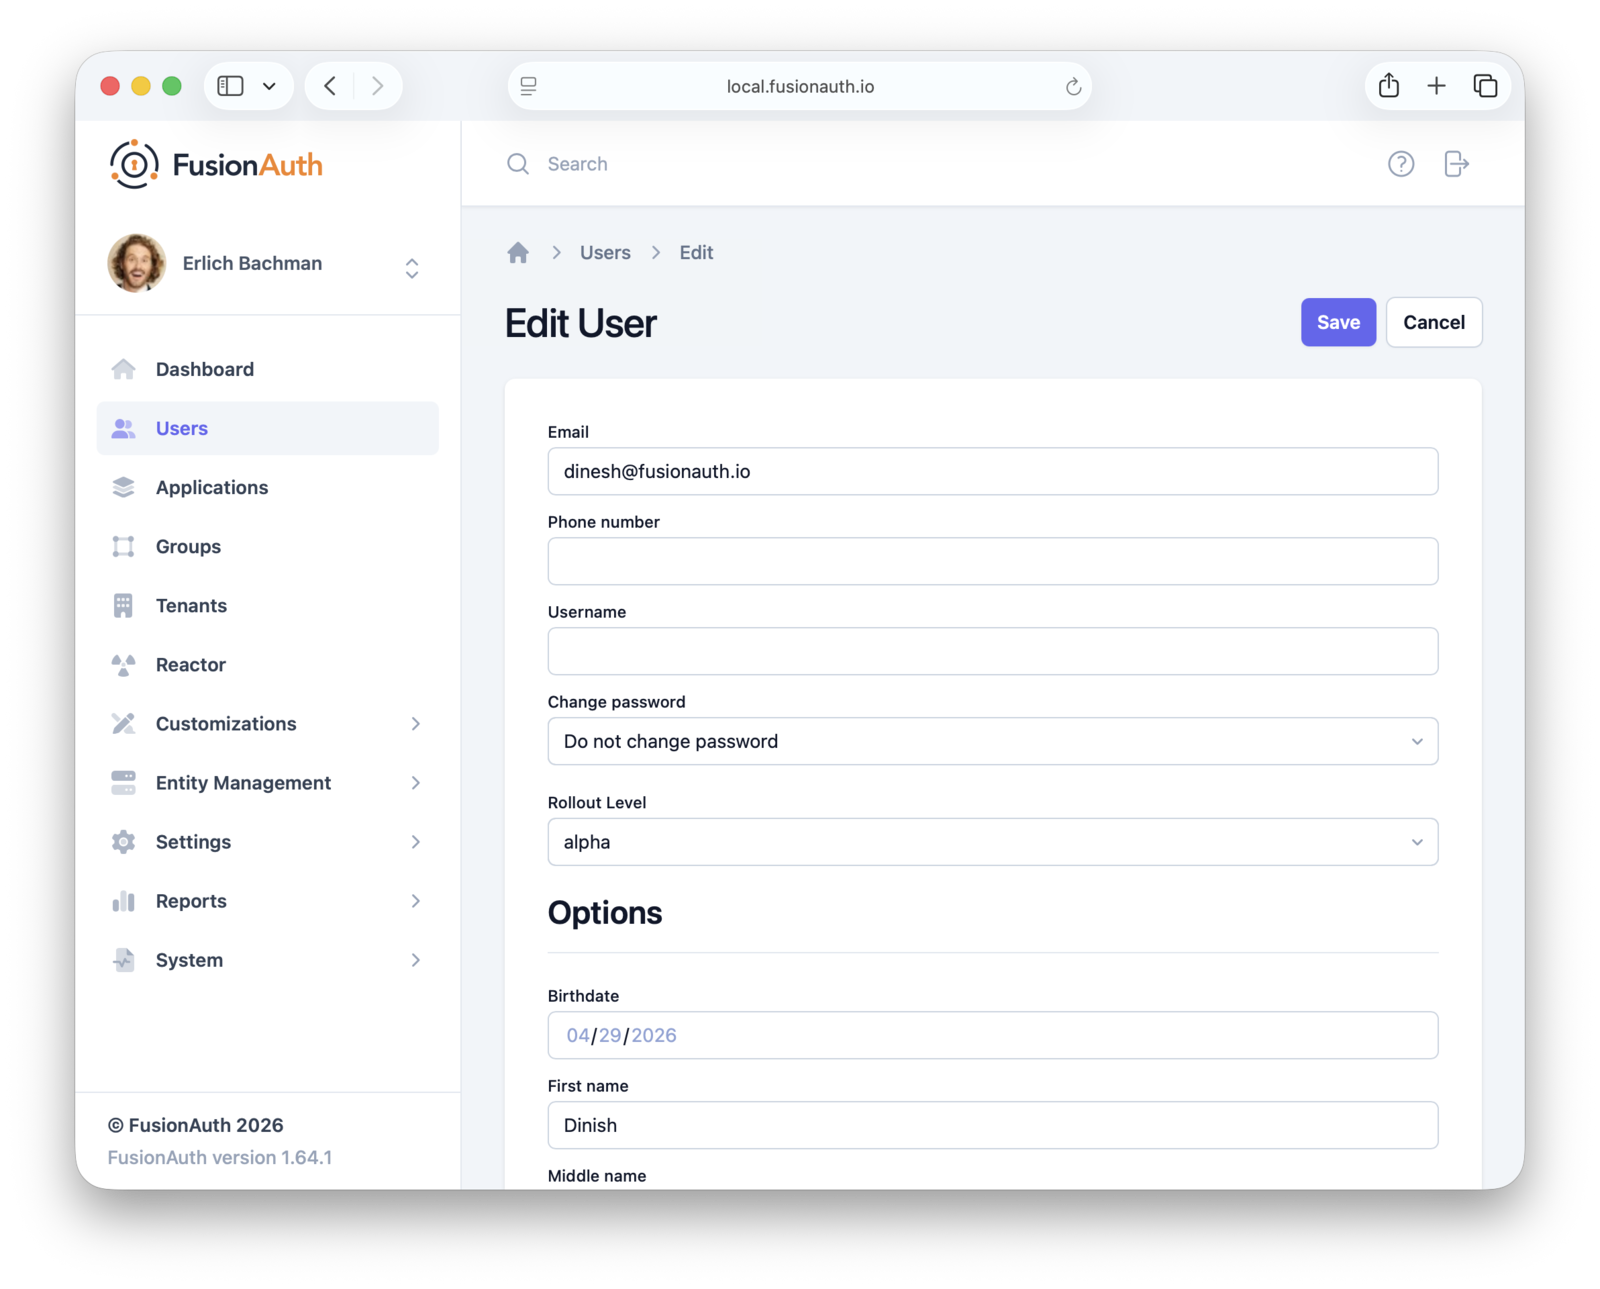Click the breadcrumb home icon
Screen dimensions: 1600x1289
(x=518, y=252)
